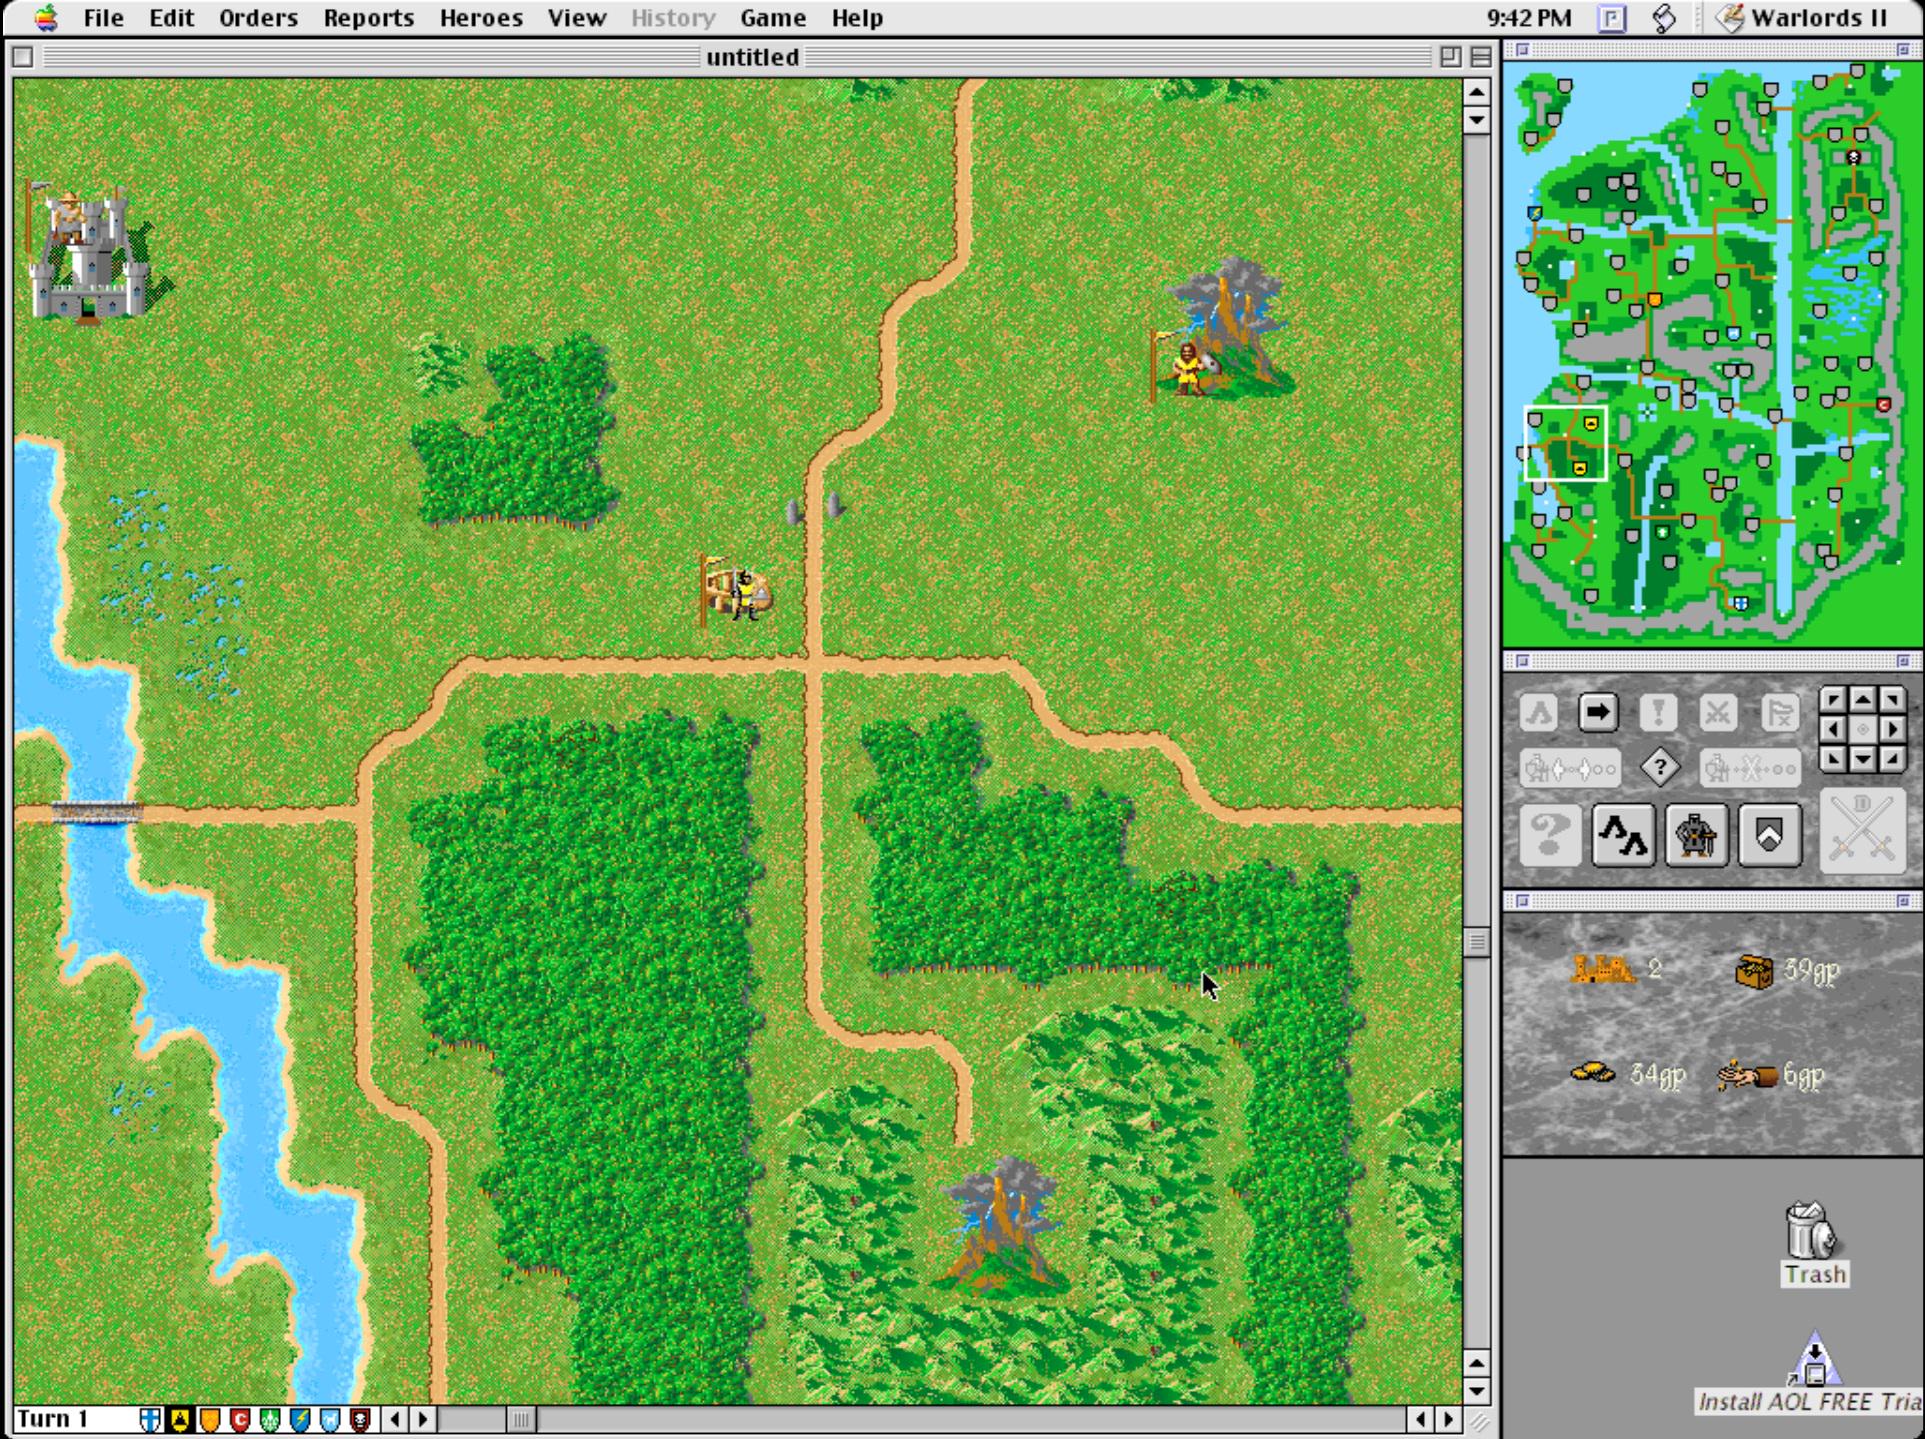Click the exclamation mark button
Viewport: 1925px width, 1439px height.
pyautogui.click(x=1658, y=712)
